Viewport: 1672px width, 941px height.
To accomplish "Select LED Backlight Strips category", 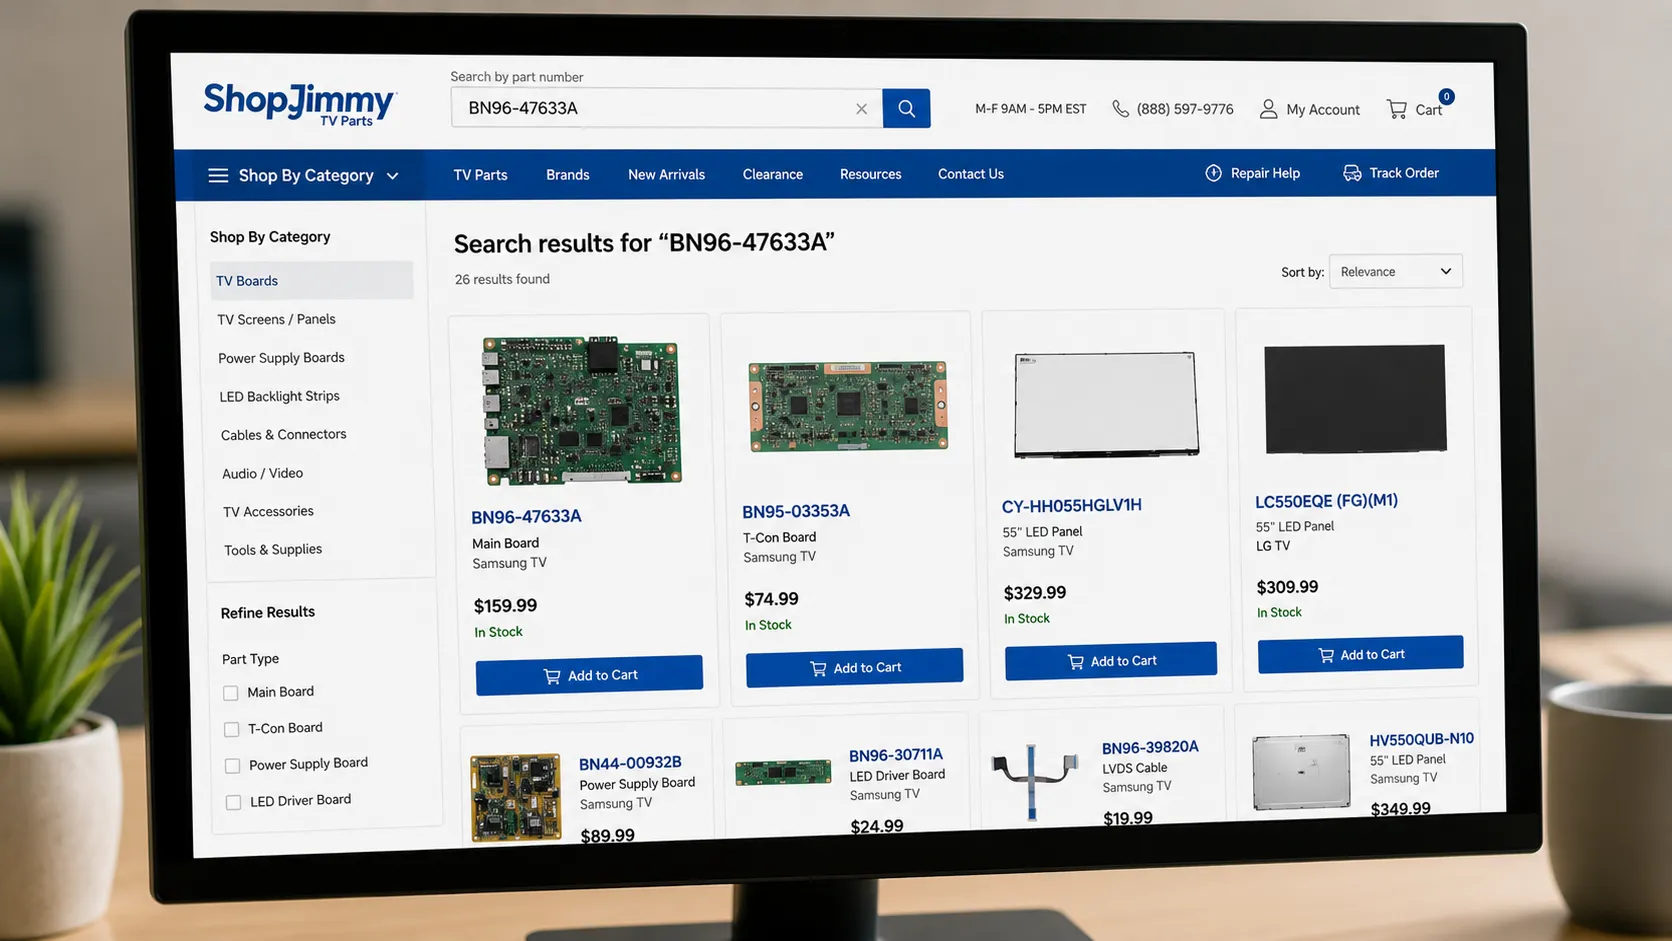I will (279, 397).
